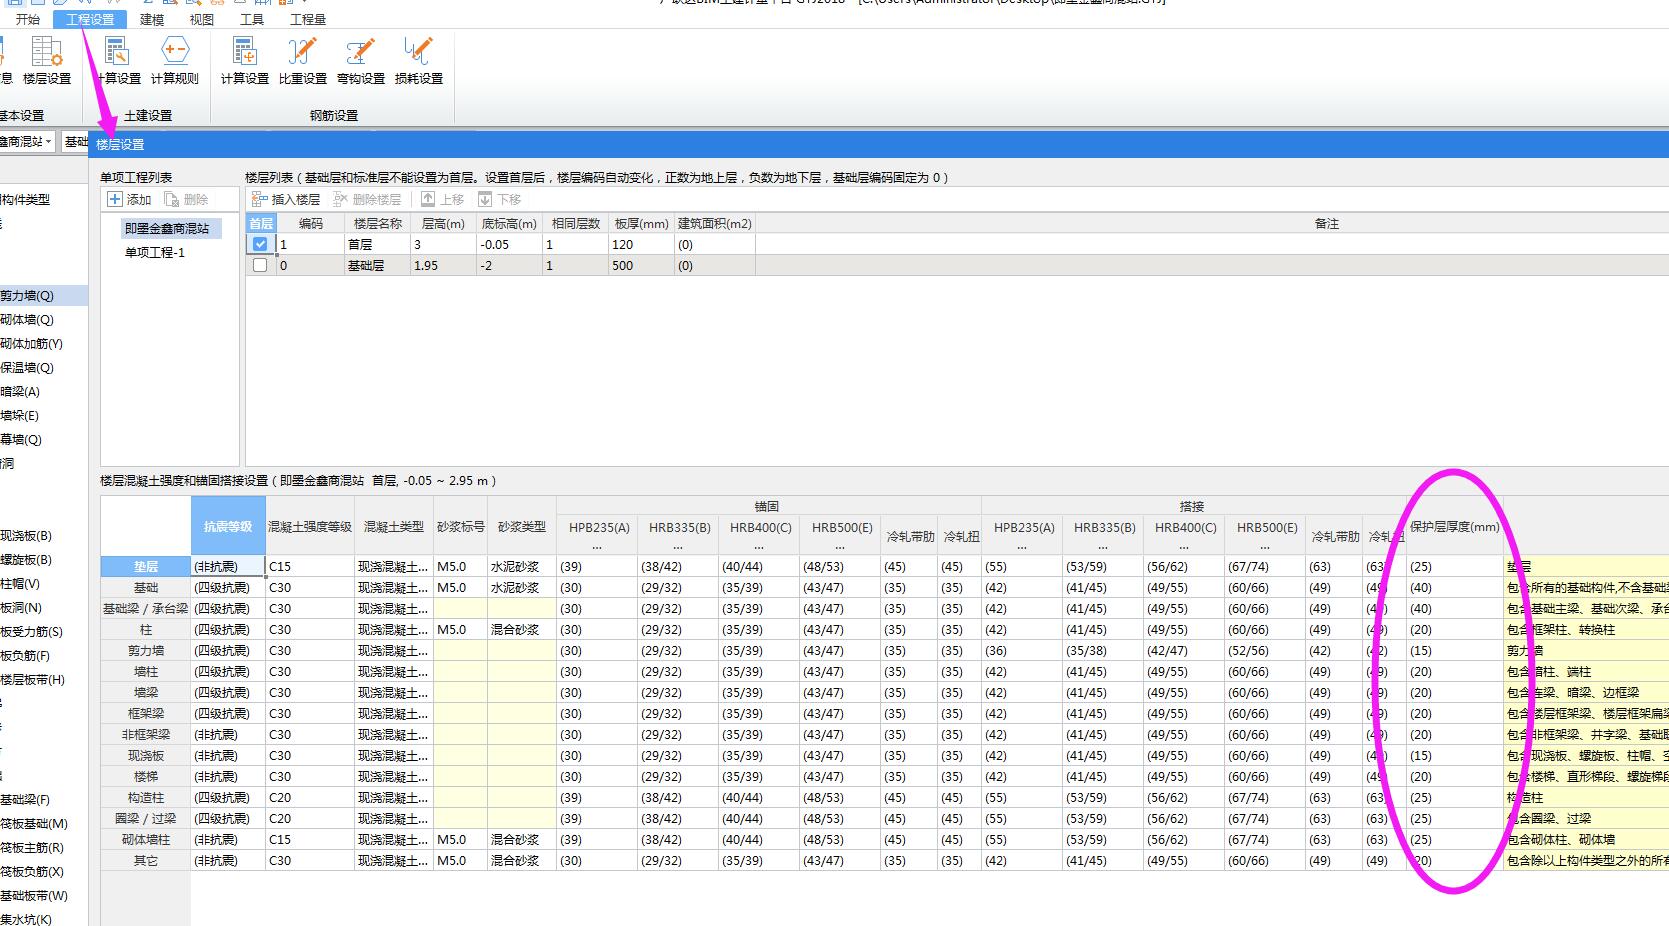Screen dimensions: 1669x926
Task: Select the 砌体墙柱 row header
Action: (146, 840)
